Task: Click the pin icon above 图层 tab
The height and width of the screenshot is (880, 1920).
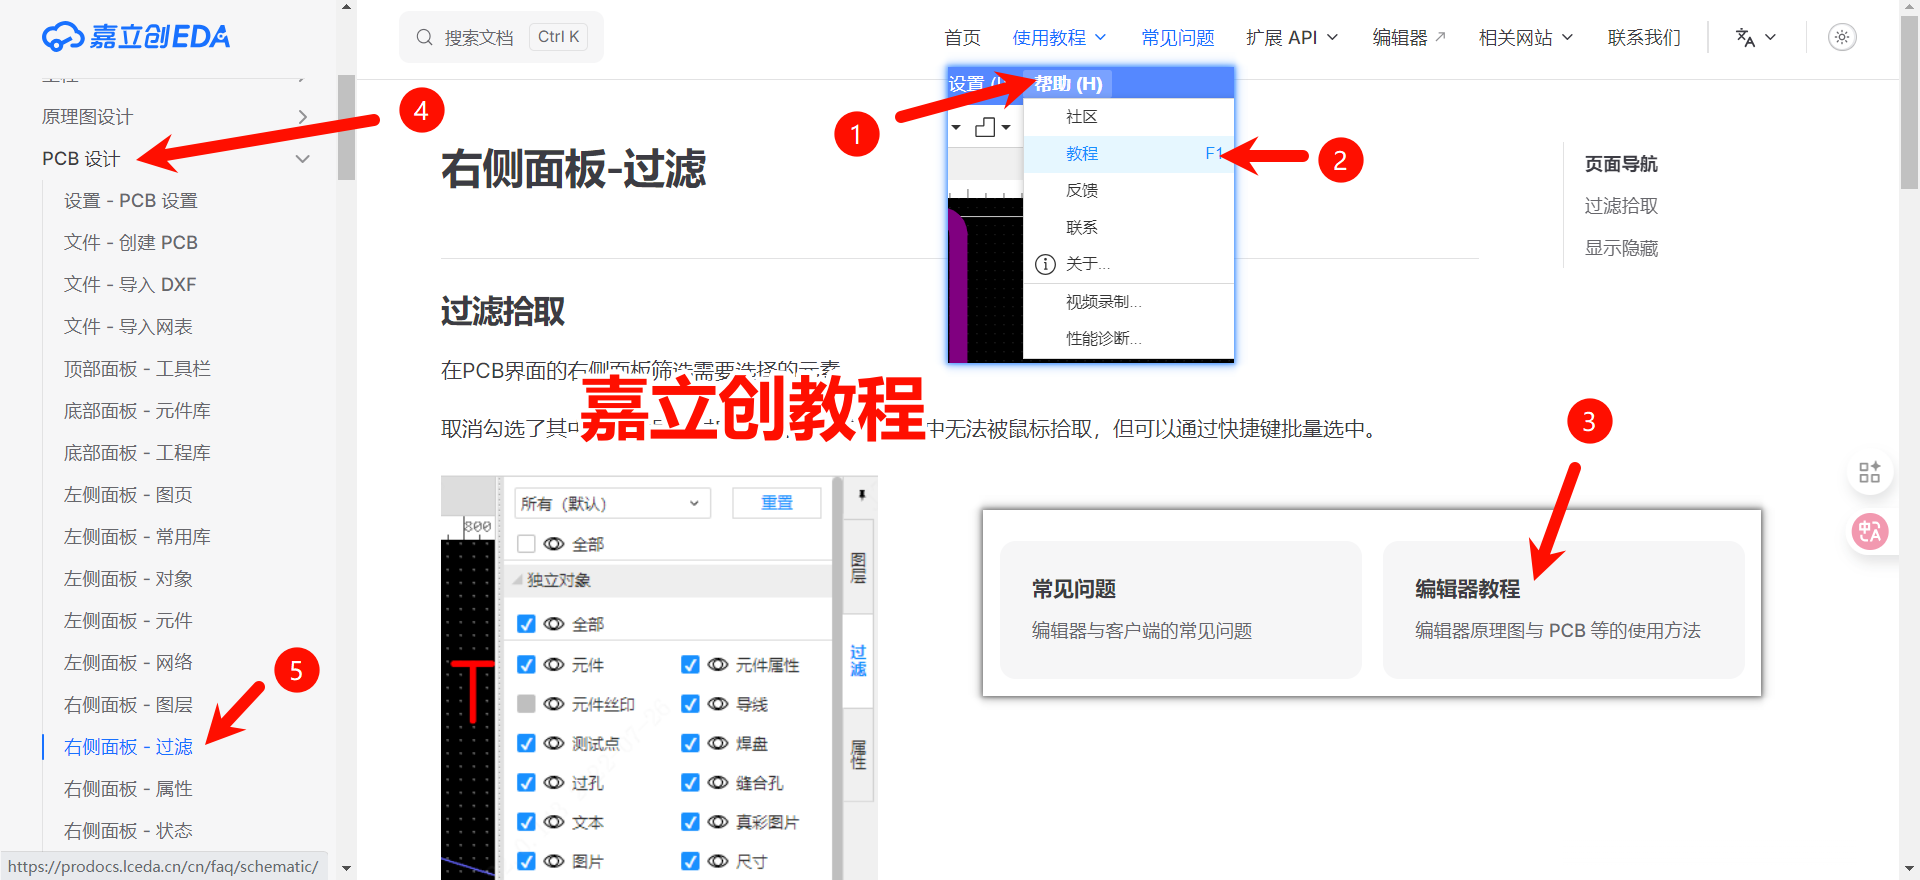Action: 861,495
